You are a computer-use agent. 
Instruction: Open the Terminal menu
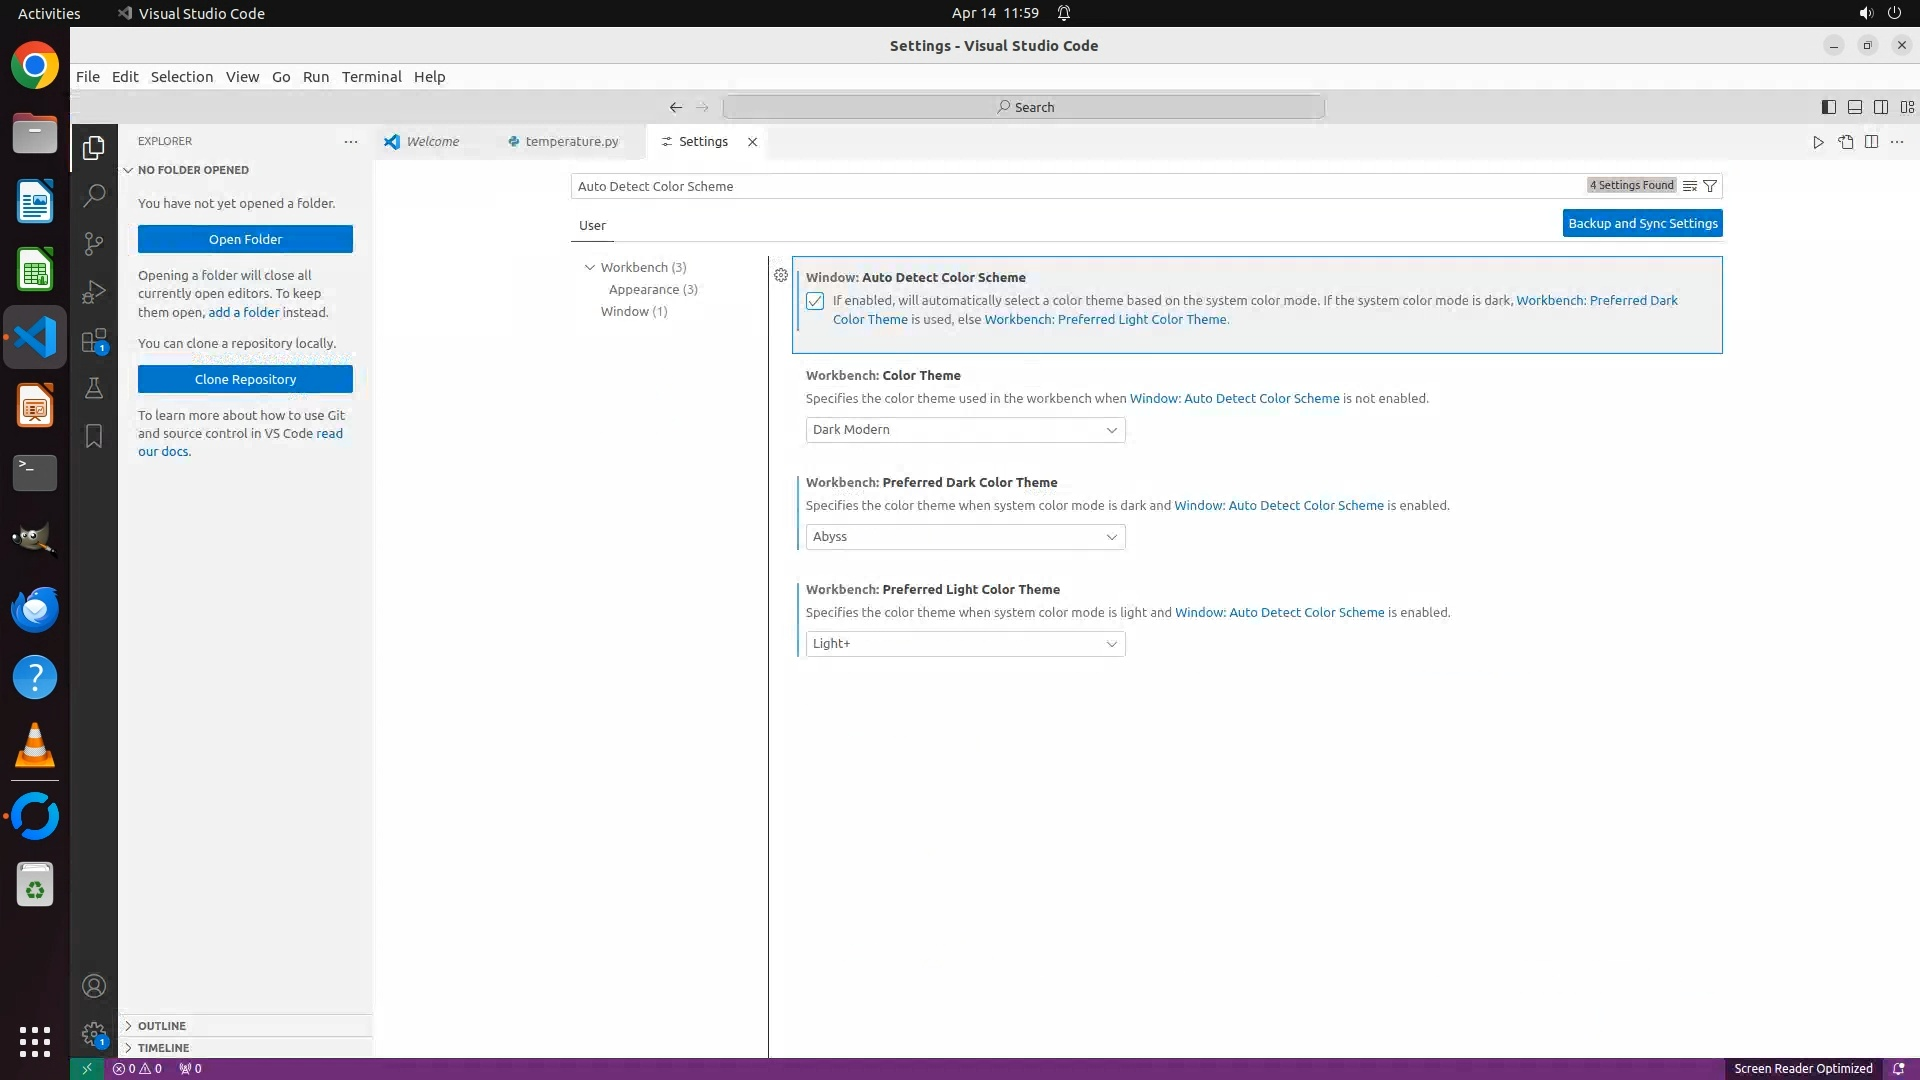tap(371, 77)
